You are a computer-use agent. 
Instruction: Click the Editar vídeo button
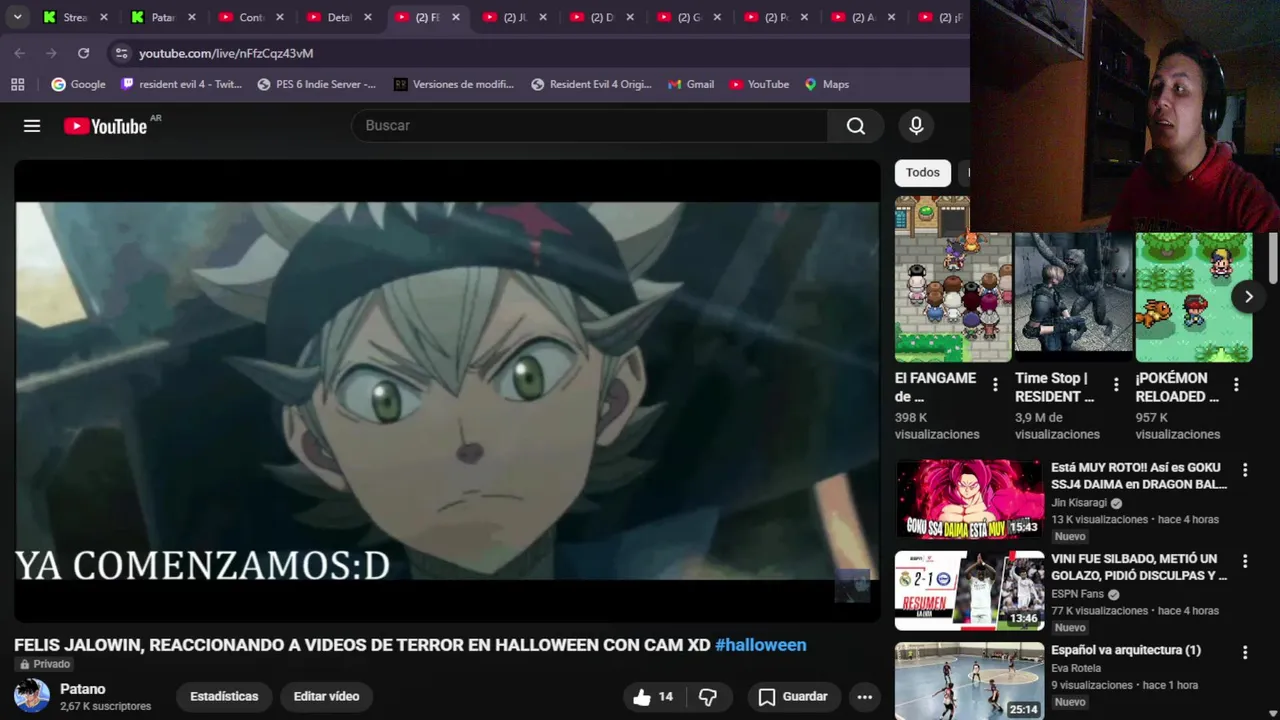[x=326, y=697]
